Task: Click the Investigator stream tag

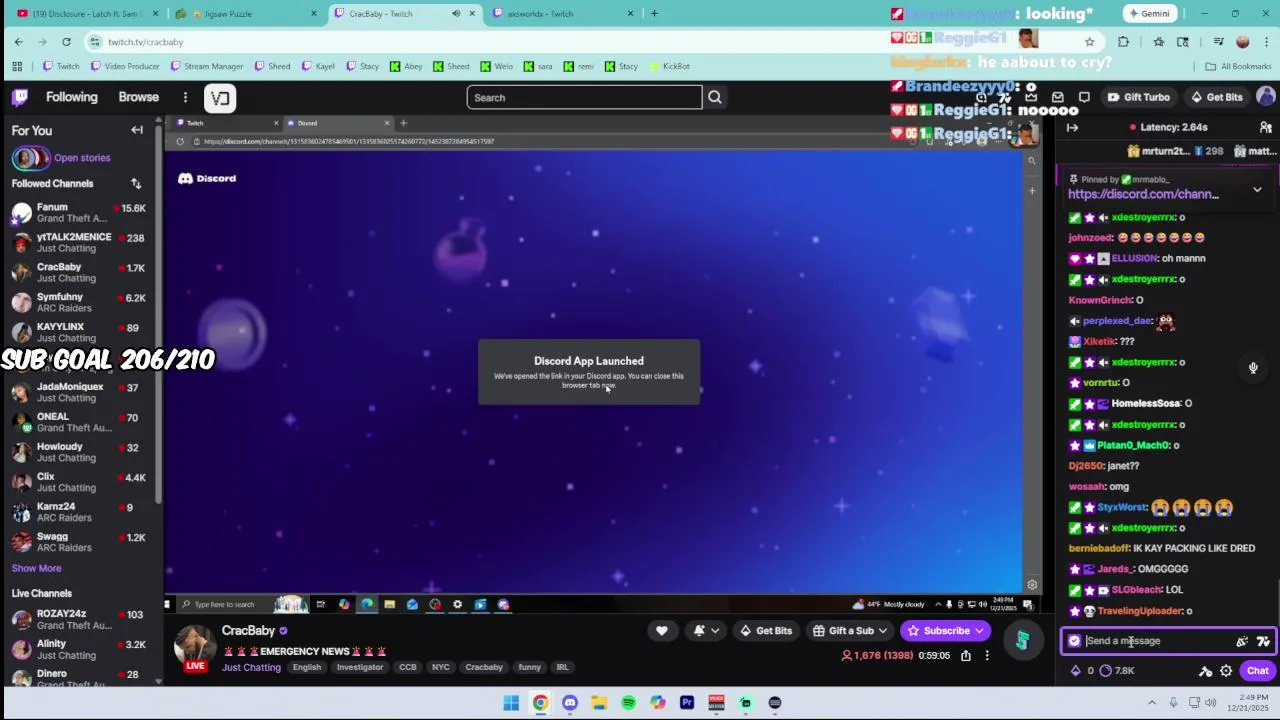Action: 360,667
